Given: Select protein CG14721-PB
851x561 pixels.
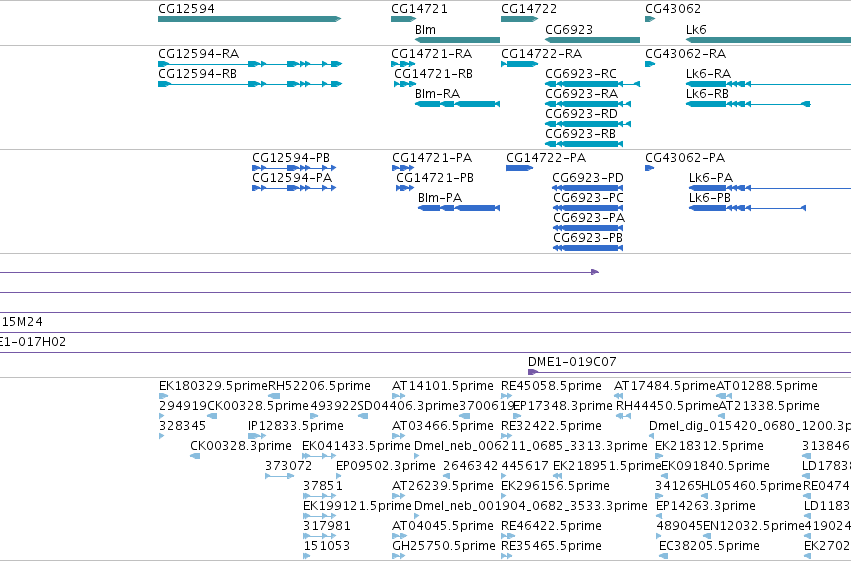Looking at the screenshot, I should pyautogui.click(x=405, y=188).
